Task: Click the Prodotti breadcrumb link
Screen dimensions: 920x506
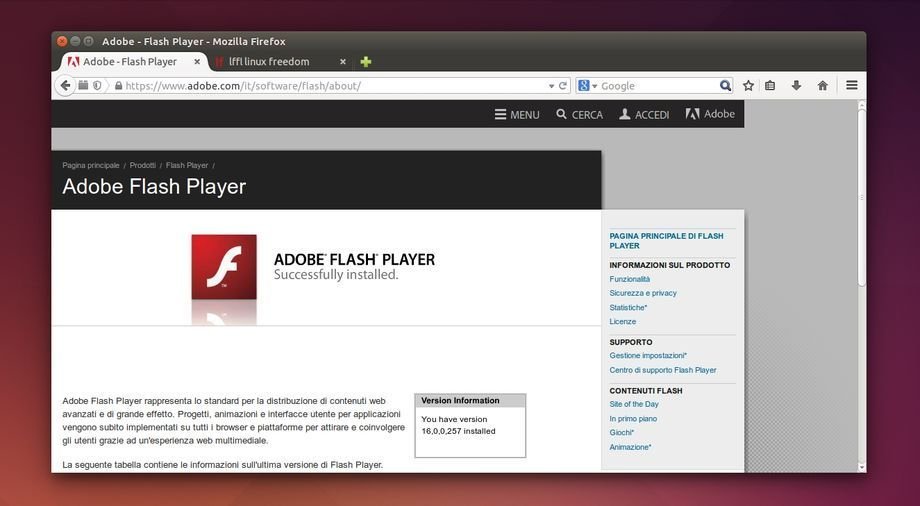Action: pyautogui.click(x=143, y=165)
